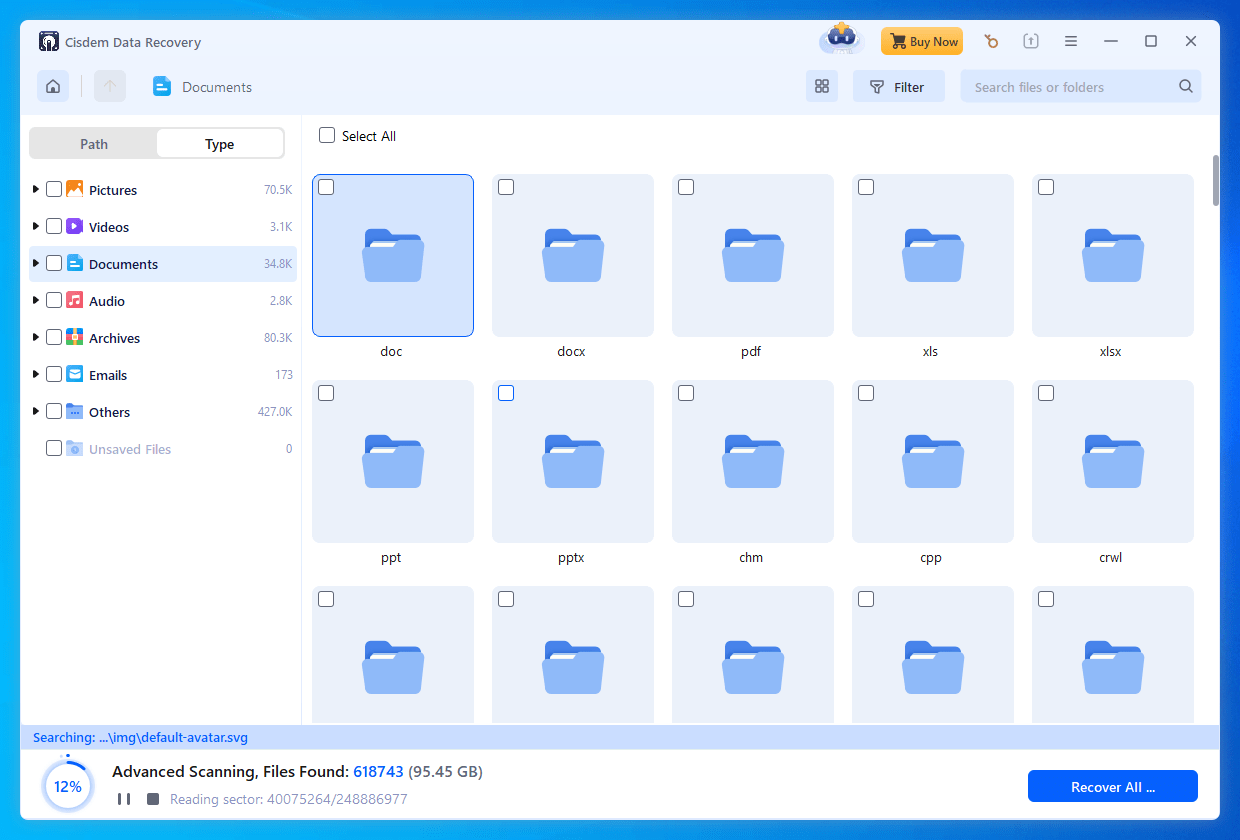This screenshot has height=840, width=1240.
Task: Click the 12% scan progress ring
Action: point(68,786)
